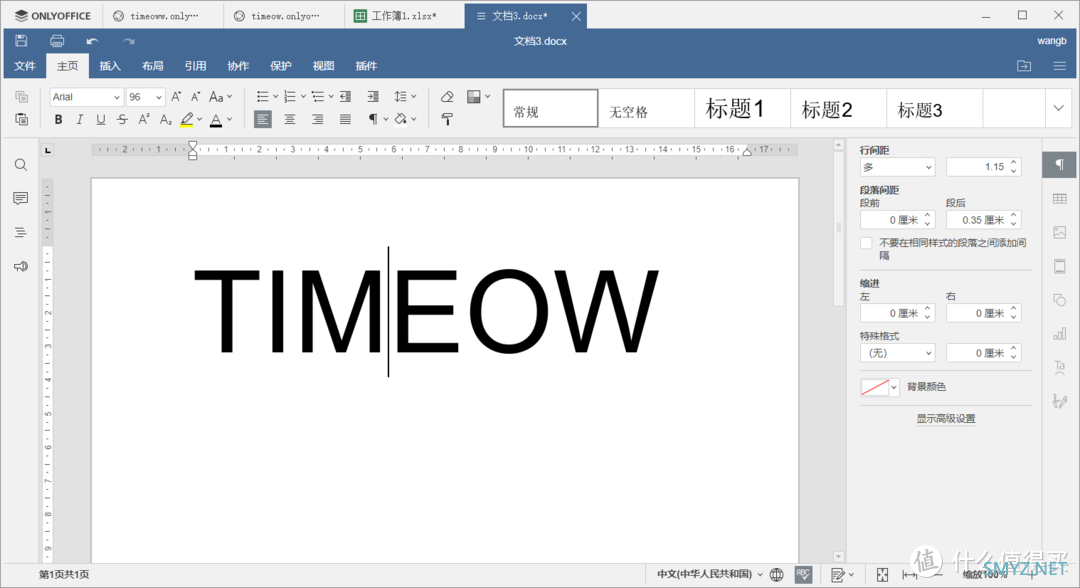The height and width of the screenshot is (588, 1080).
Task: Open the font size 96 dropdown
Action: coord(158,97)
